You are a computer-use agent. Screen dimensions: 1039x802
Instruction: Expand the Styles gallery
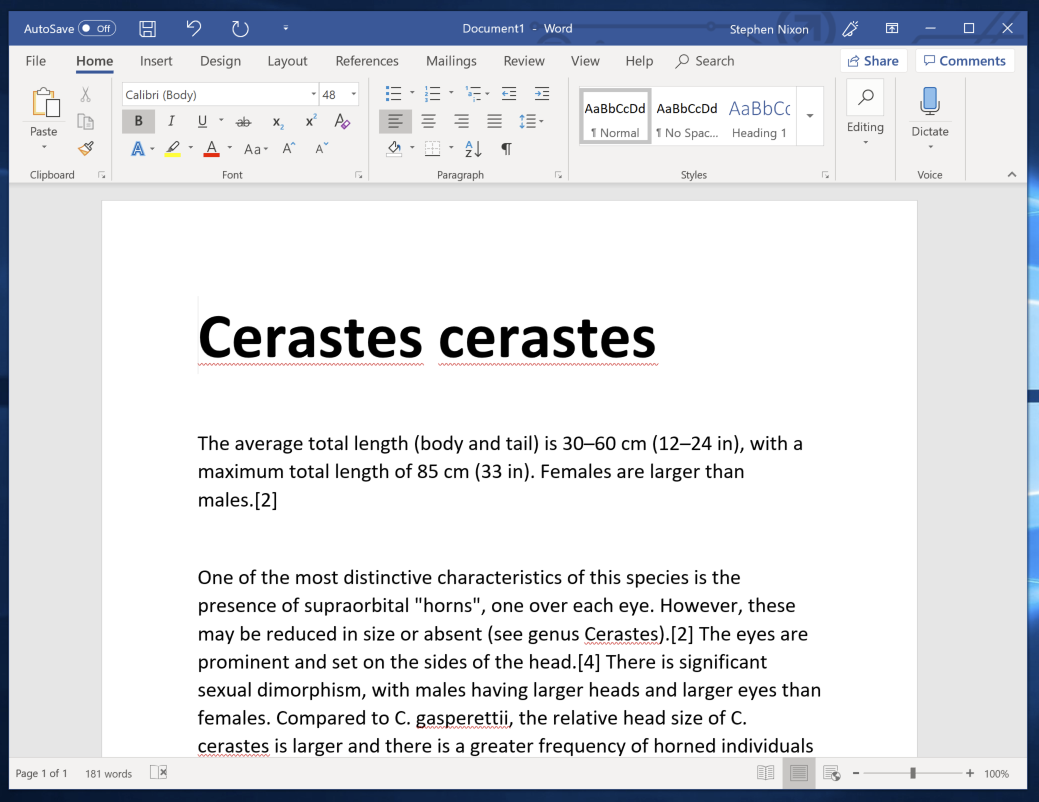coord(810,116)
